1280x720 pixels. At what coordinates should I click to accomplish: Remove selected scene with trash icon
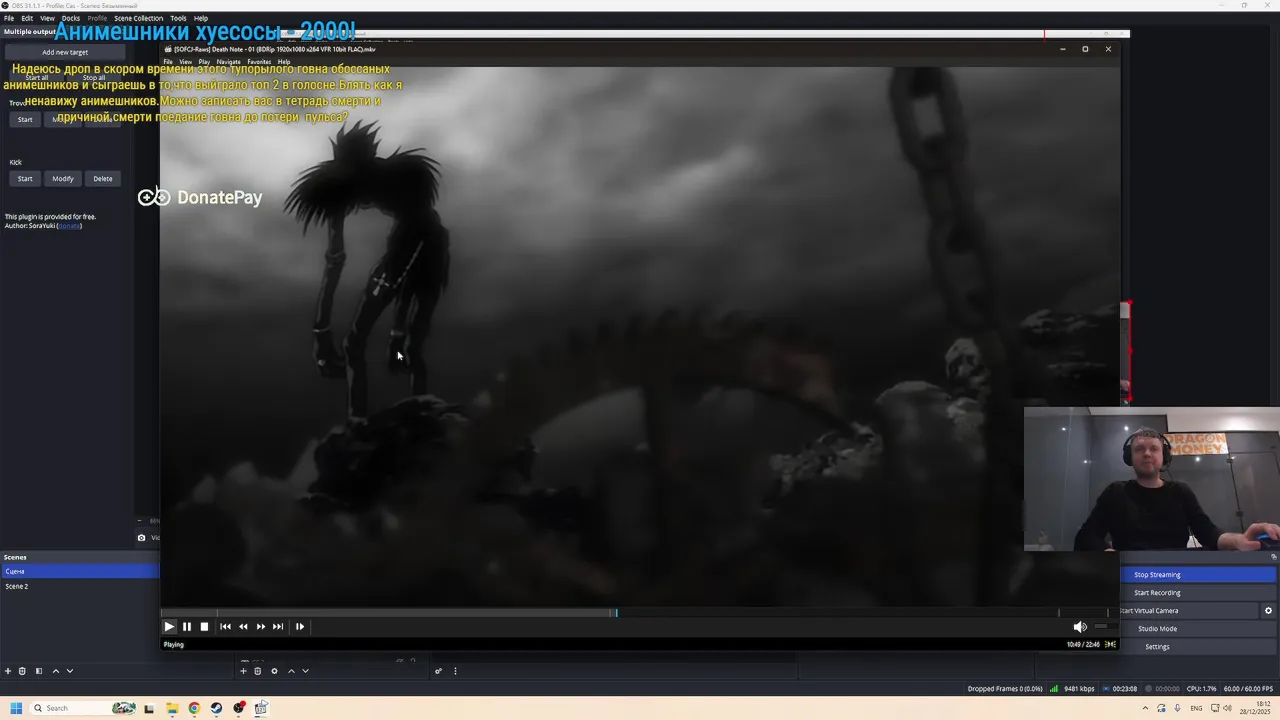click(22, 671)
